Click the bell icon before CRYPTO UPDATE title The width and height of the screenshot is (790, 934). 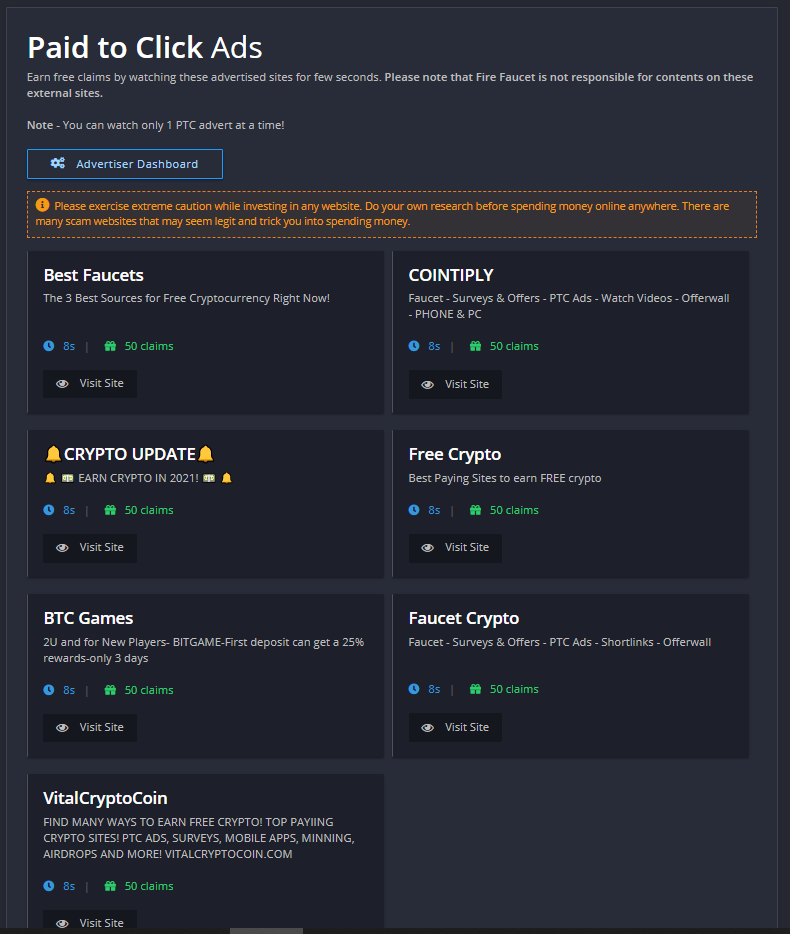point(53,454)
